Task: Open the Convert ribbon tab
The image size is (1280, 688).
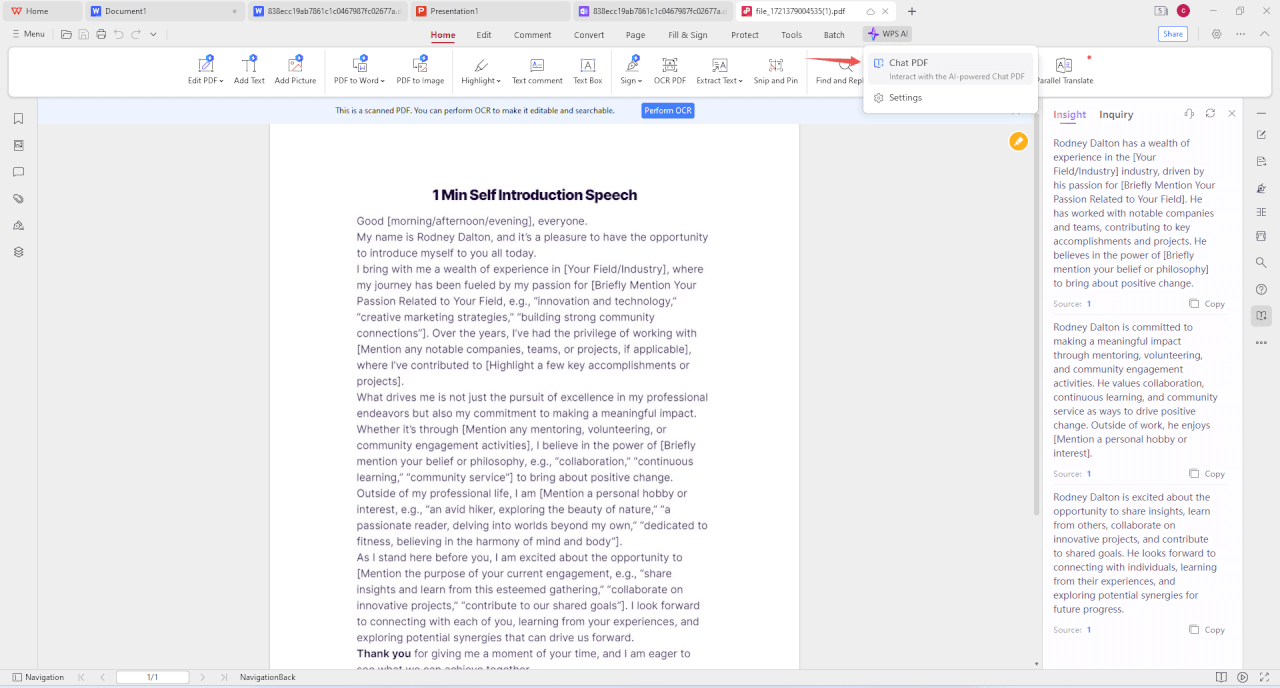Action: [589, 33]
